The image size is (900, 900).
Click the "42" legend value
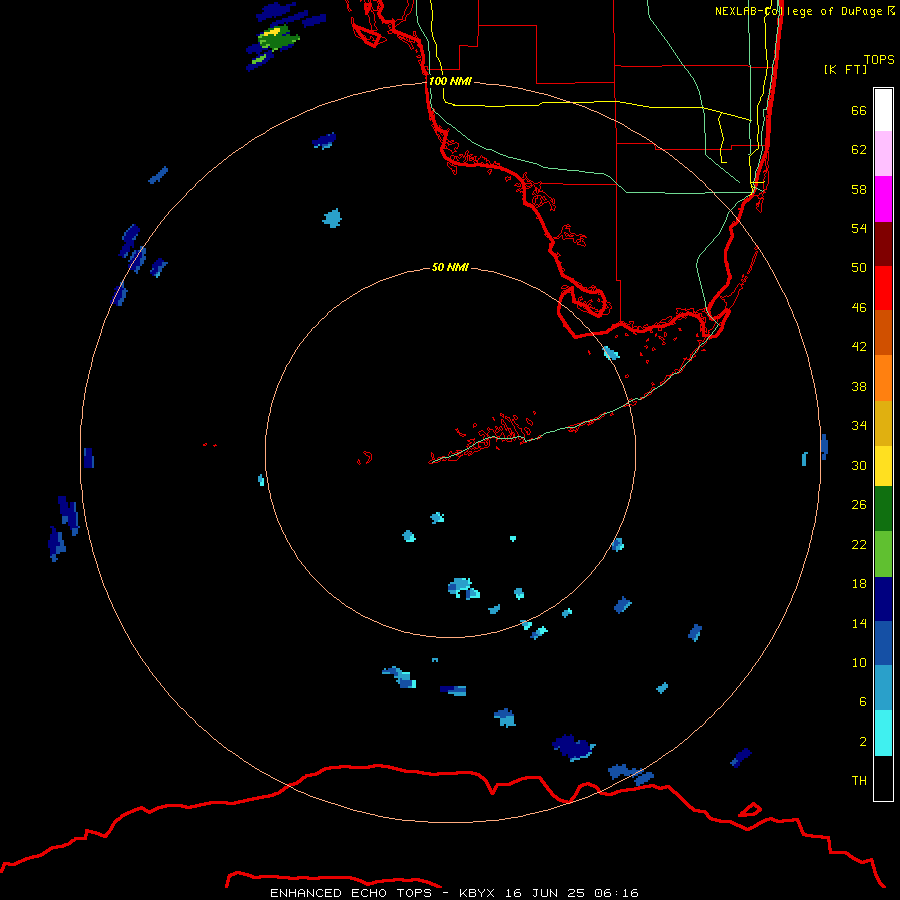coord(859,347)
